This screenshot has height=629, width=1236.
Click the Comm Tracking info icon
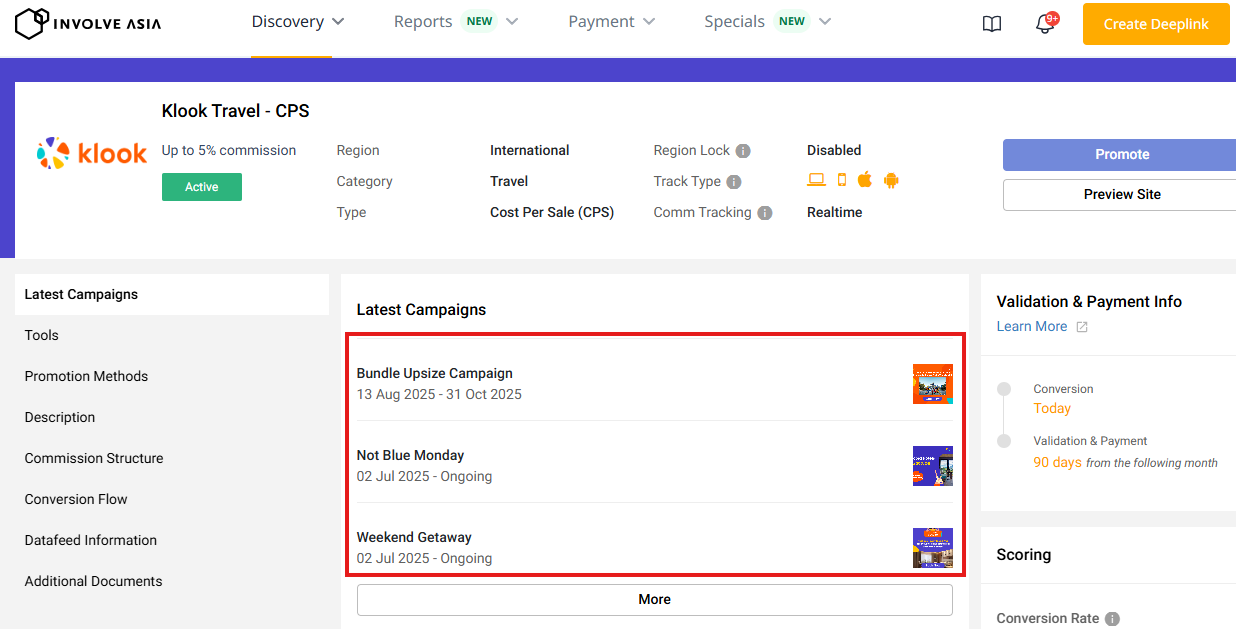point(765,213)
